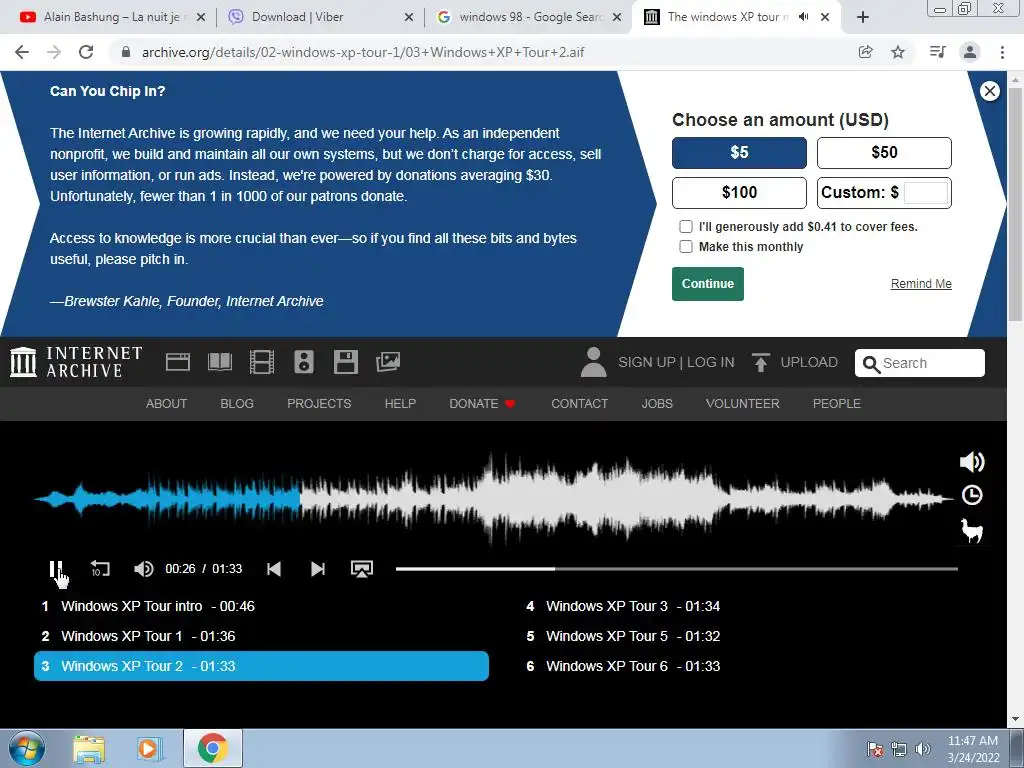The height and width of the screenshot is (768, 1024).
Task: Skip to next track
Action: [x=317, y=569]
